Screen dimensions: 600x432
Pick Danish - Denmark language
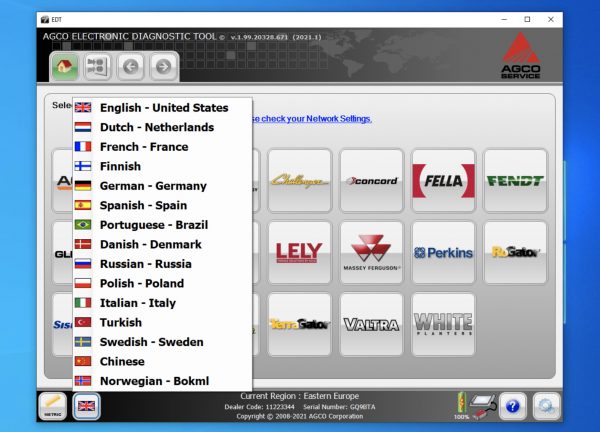pyautogui.click(x=162, y=244)
